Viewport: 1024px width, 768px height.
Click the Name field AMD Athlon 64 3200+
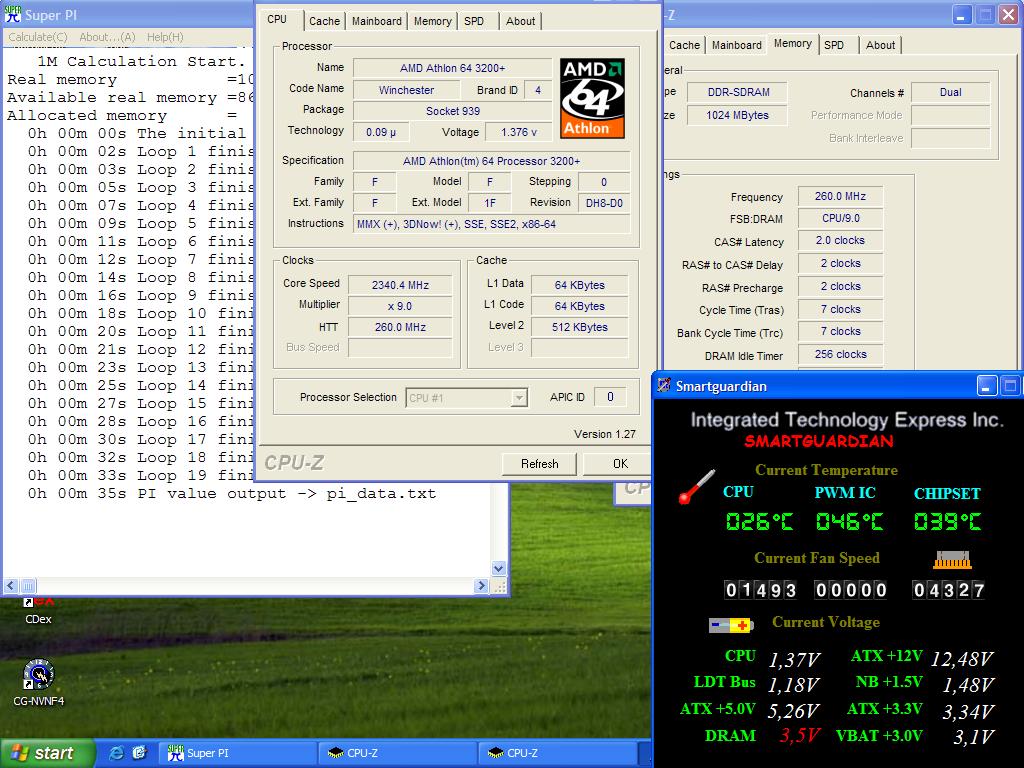click(453, 68)
